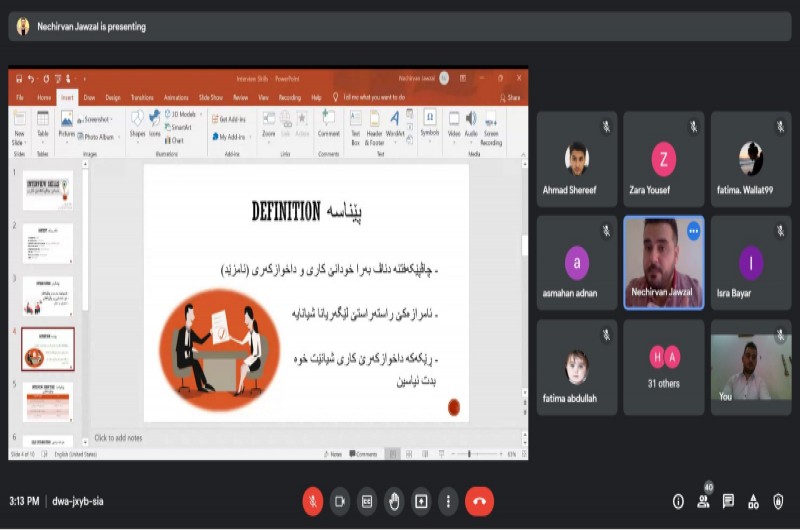Open options on Nechirvan Jawzal's tile
The image size is (800, 532).
coord(693,231)
